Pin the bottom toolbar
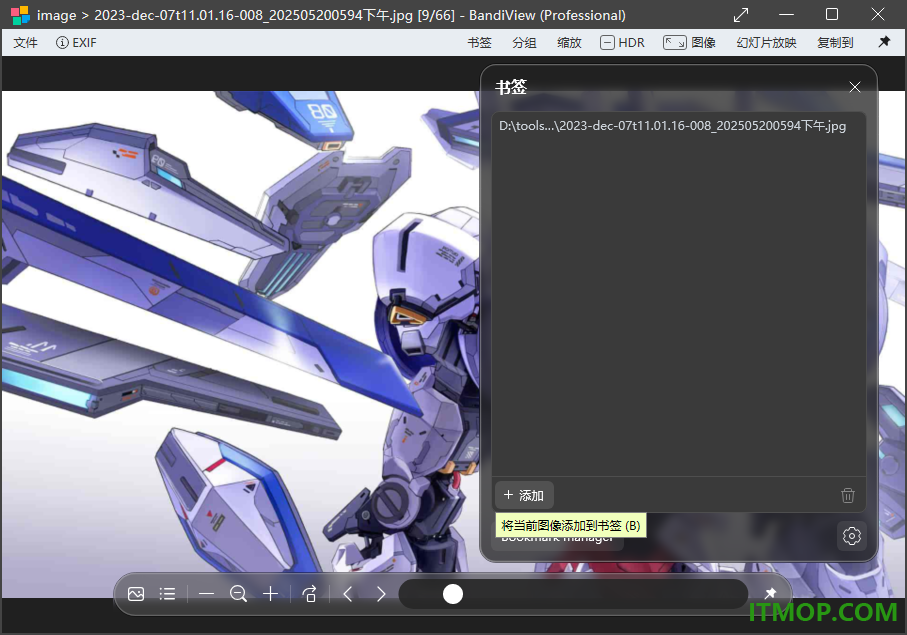 click(770, 593)
